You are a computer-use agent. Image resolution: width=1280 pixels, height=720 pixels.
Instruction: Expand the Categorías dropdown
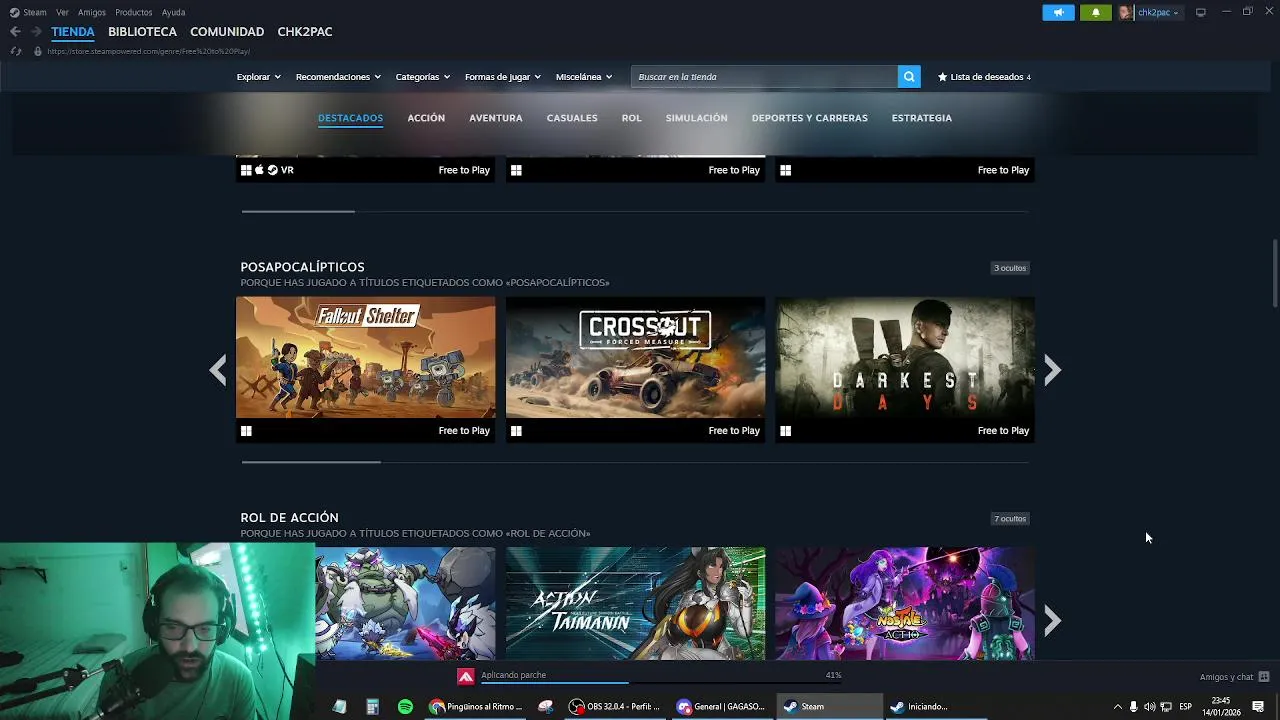click(422, 77)
